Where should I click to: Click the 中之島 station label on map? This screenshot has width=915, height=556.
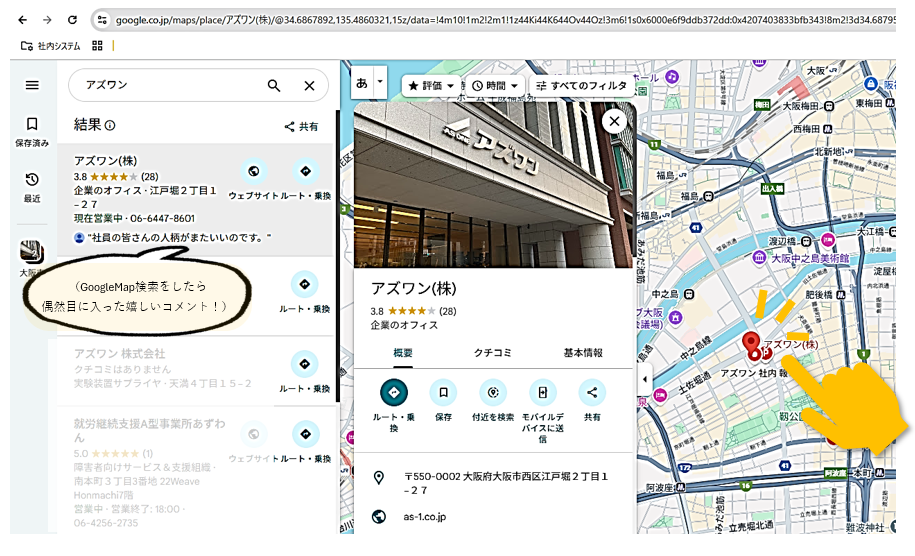pos(665,294)
